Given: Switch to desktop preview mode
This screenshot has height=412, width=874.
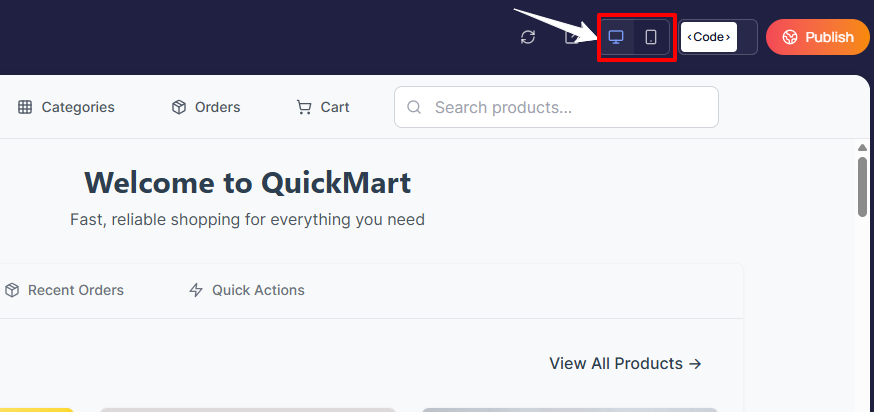Looking at the screenshot, I should 616,37.
